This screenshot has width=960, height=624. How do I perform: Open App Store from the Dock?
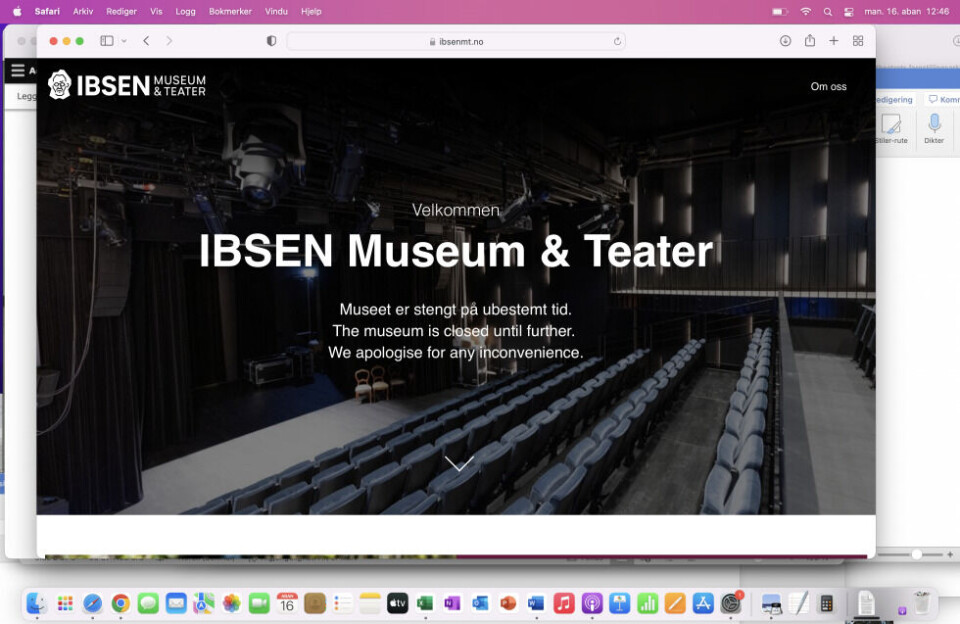703,603
